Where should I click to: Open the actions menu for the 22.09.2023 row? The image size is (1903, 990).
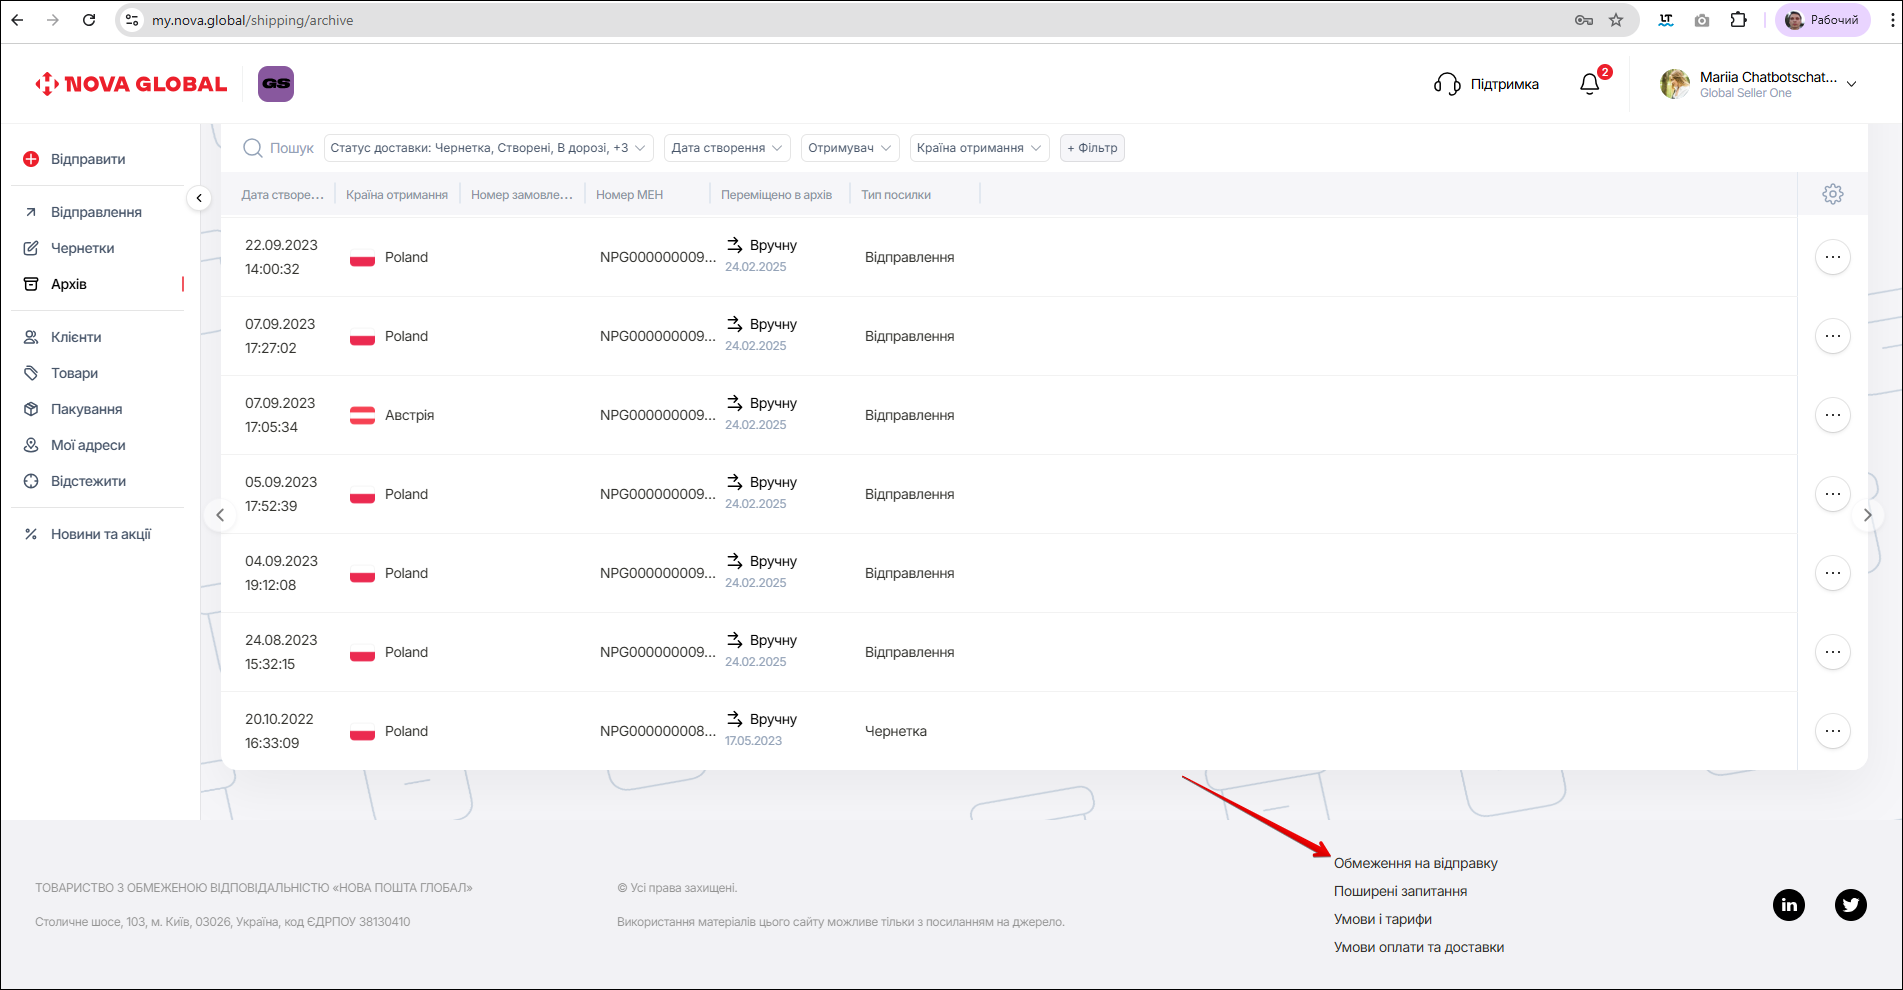click(x=1832, y=257)
